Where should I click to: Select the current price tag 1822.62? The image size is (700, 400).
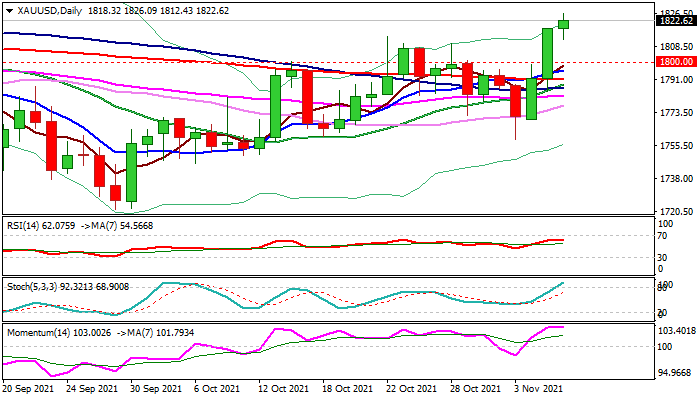click(x=677, y=20)
